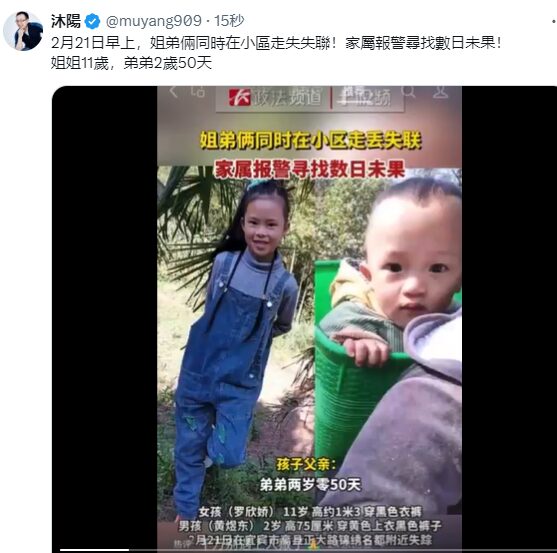Open the more options dots on the tweet
This screenshot has height=553, width=557.
coord(554,21)
